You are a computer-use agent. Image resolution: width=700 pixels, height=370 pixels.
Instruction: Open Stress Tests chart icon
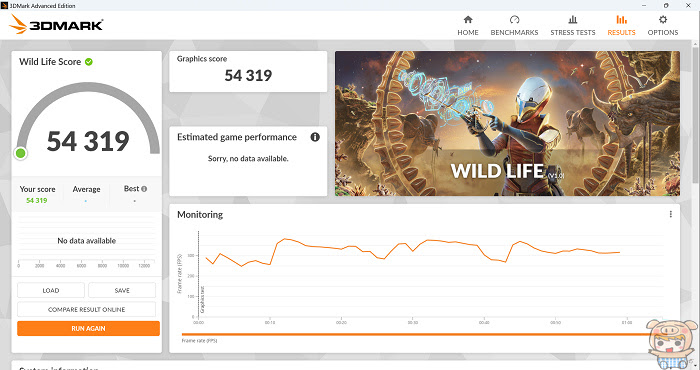pyautogui.click(x=573, y=20)
